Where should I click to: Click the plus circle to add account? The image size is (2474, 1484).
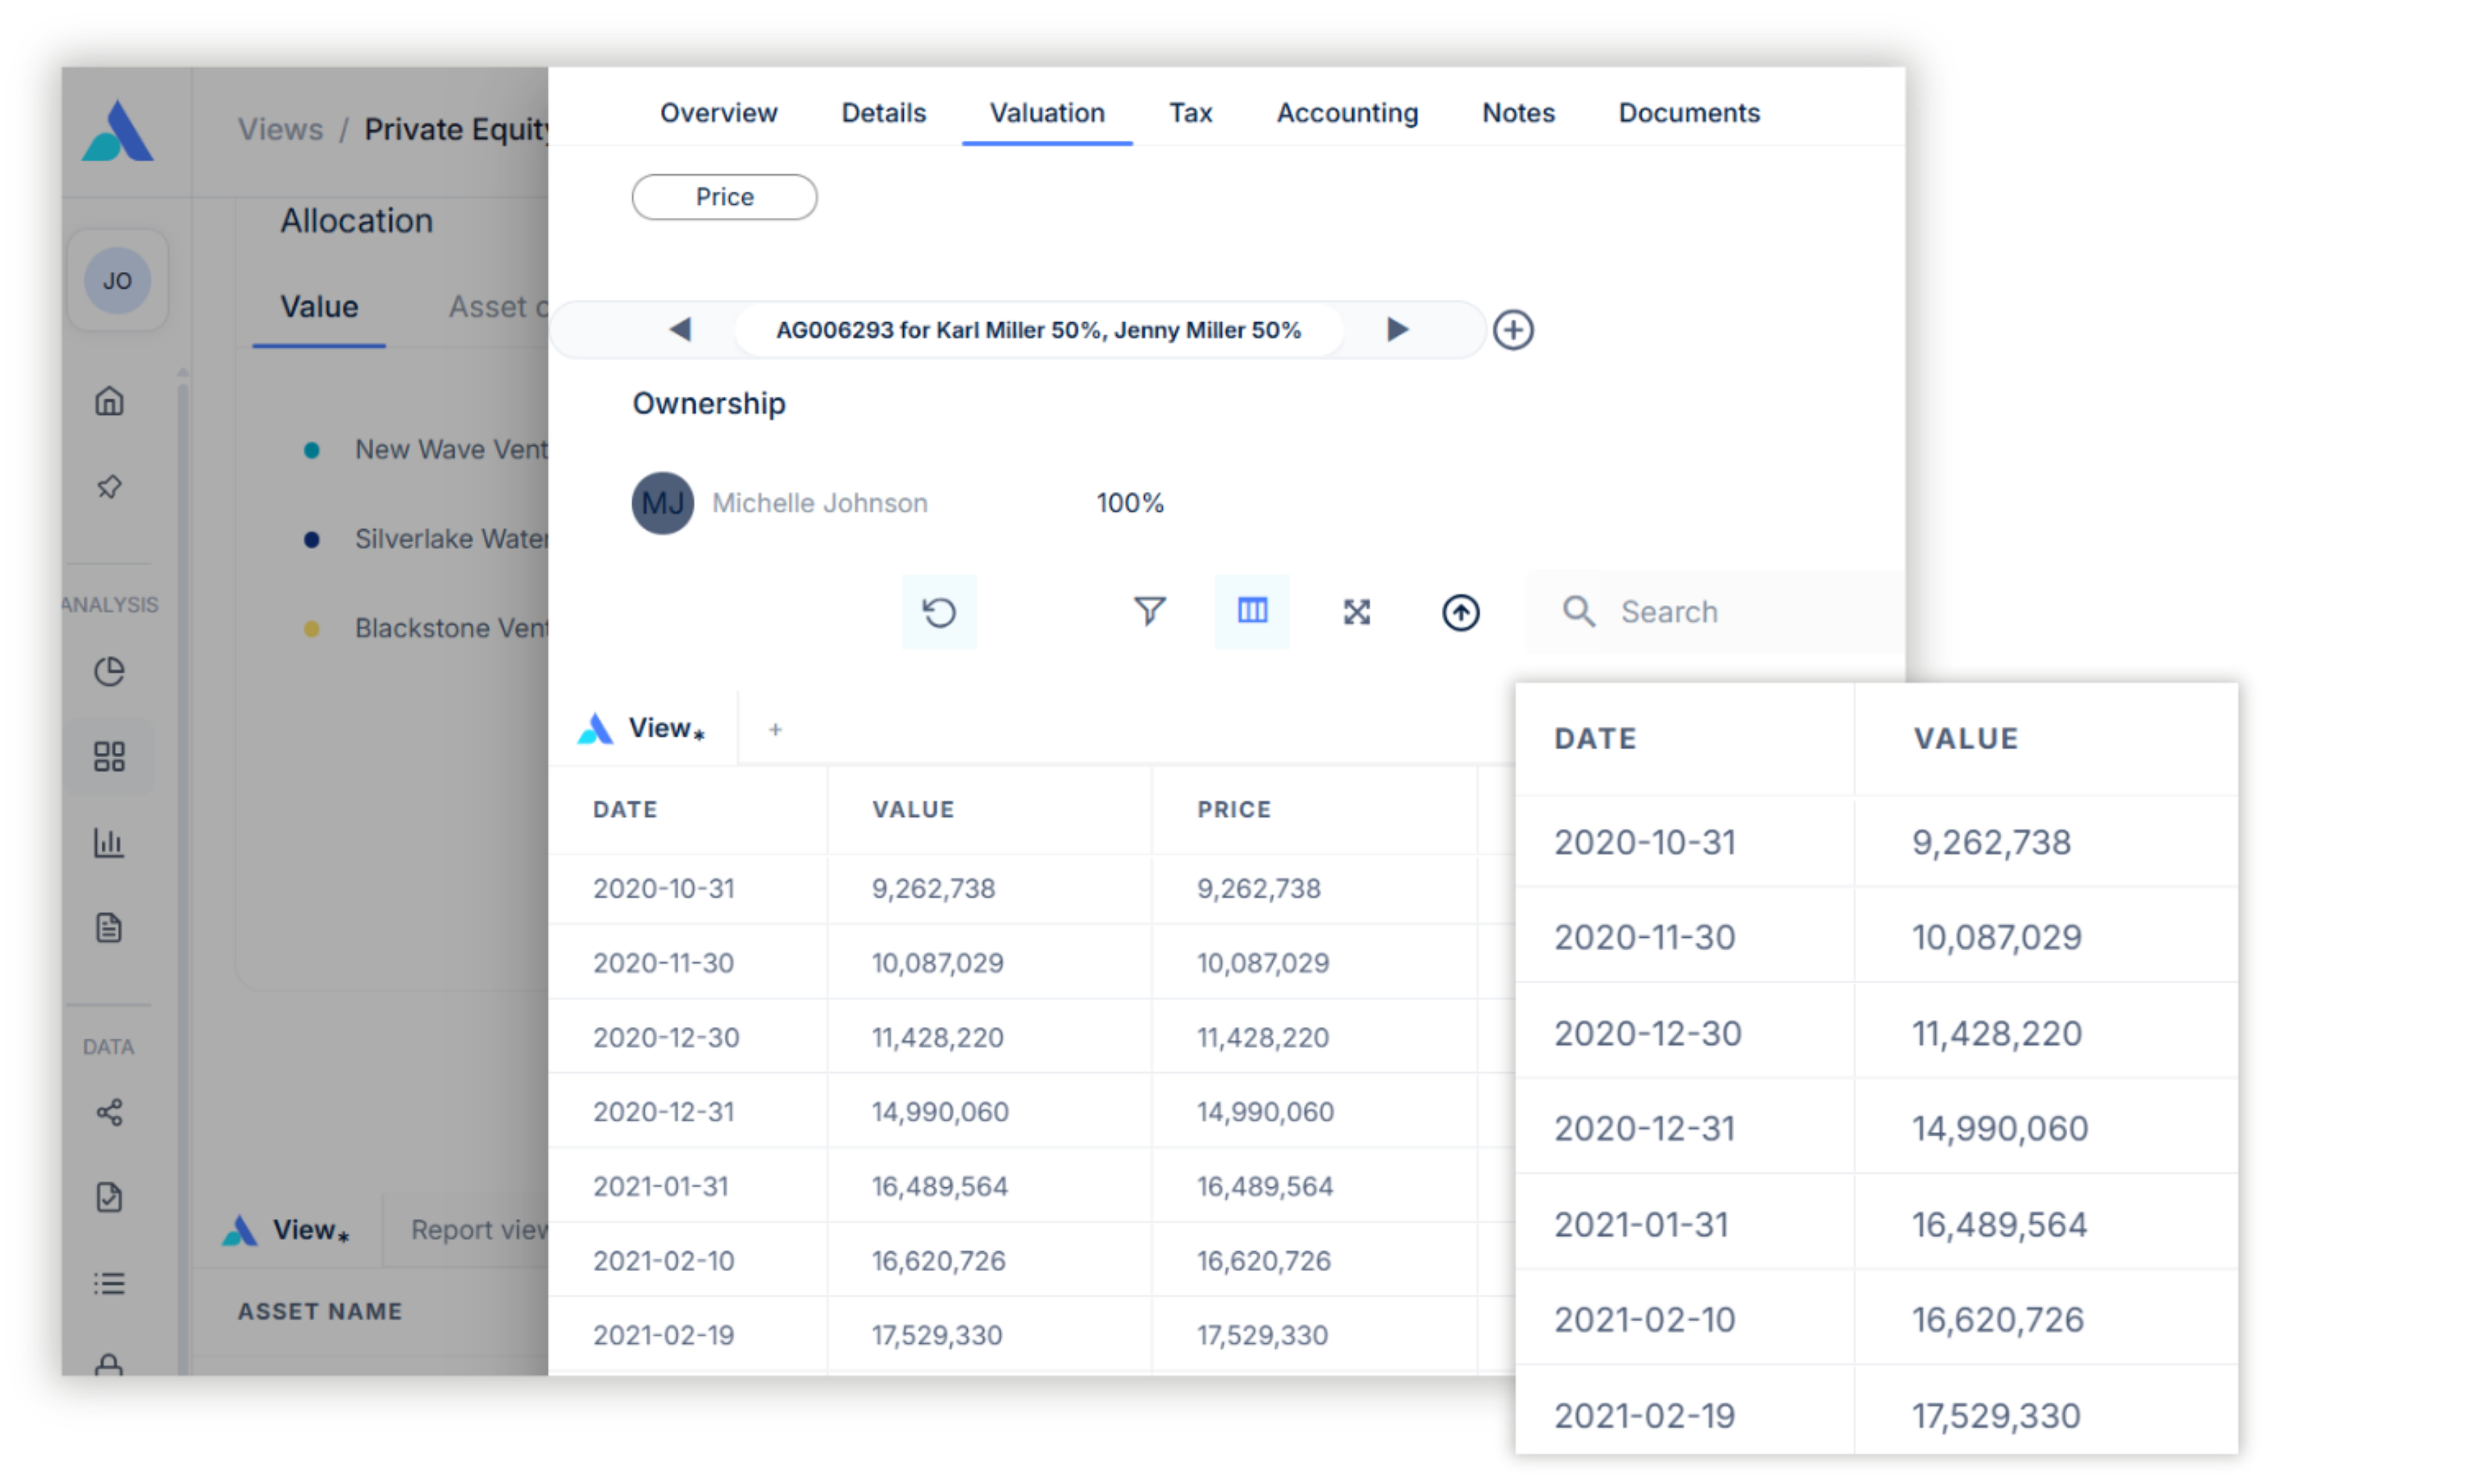[1513, 330]
